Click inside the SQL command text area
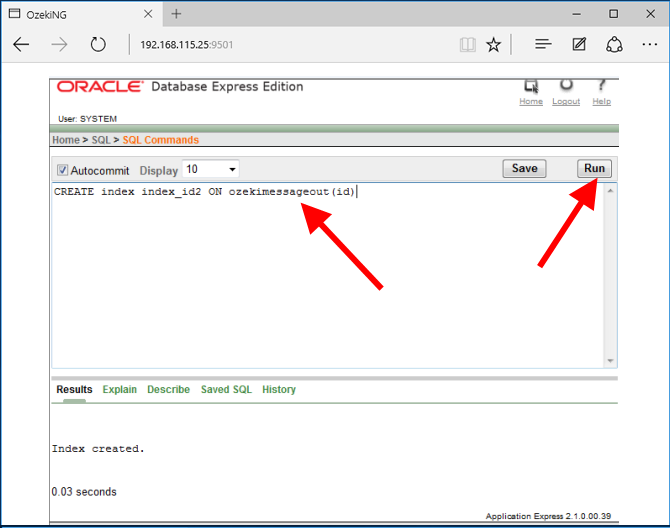Viewport: 670px width, 528px height. pyautogui.click(x=328, y=276)
